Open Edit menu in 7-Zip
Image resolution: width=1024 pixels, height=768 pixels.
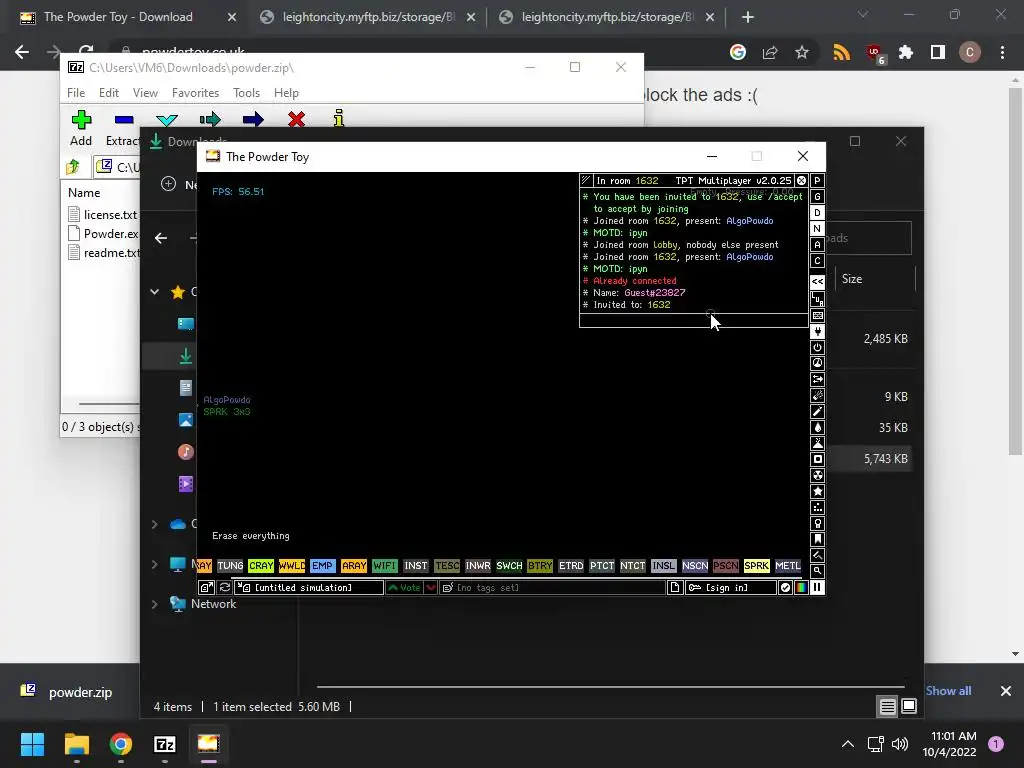[108, 93]
